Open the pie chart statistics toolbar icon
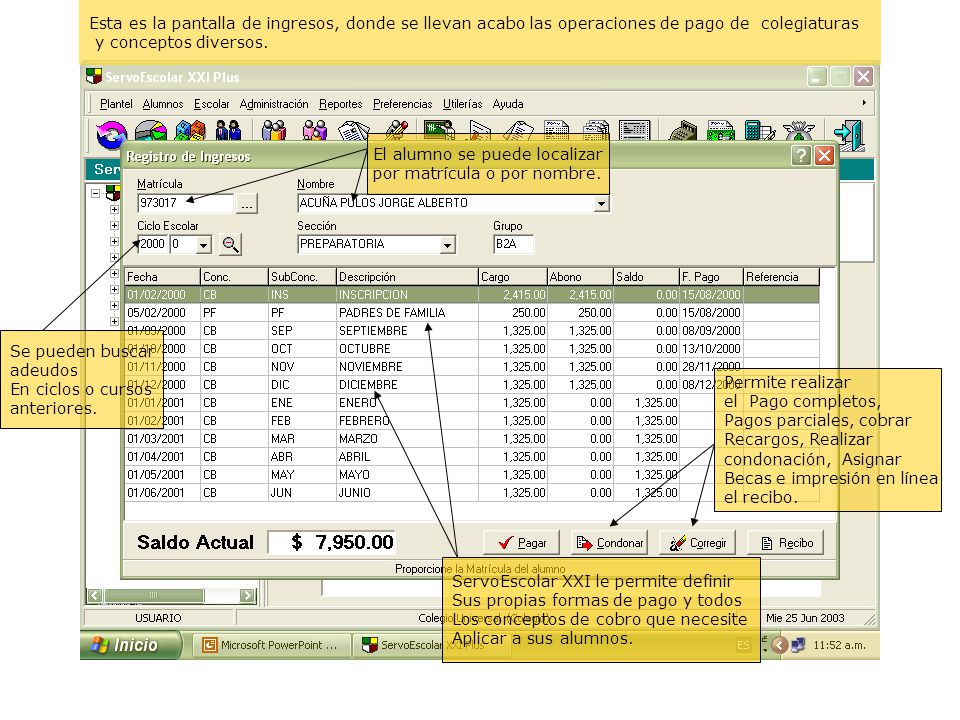 tap(151, 131)
